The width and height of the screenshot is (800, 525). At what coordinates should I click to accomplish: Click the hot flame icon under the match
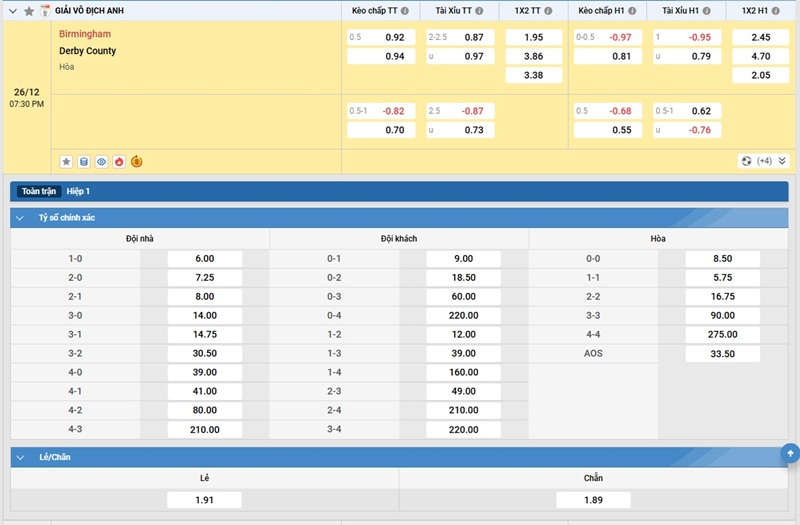tap(119, 162)
